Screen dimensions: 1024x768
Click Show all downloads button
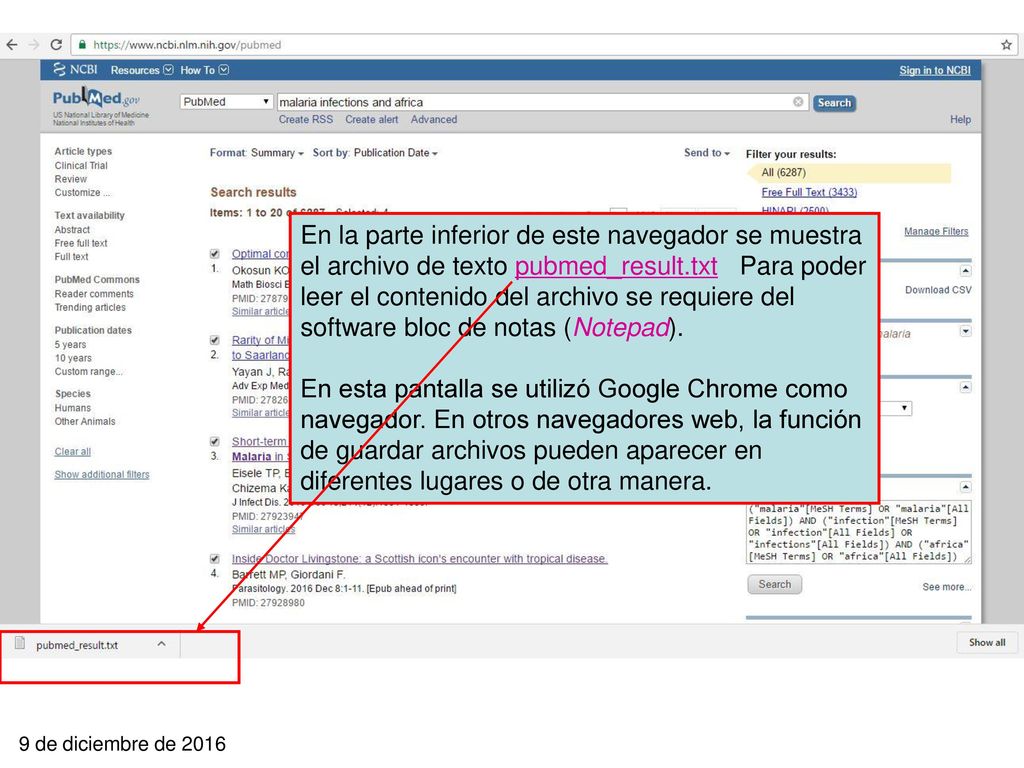(x=987, y=643)
